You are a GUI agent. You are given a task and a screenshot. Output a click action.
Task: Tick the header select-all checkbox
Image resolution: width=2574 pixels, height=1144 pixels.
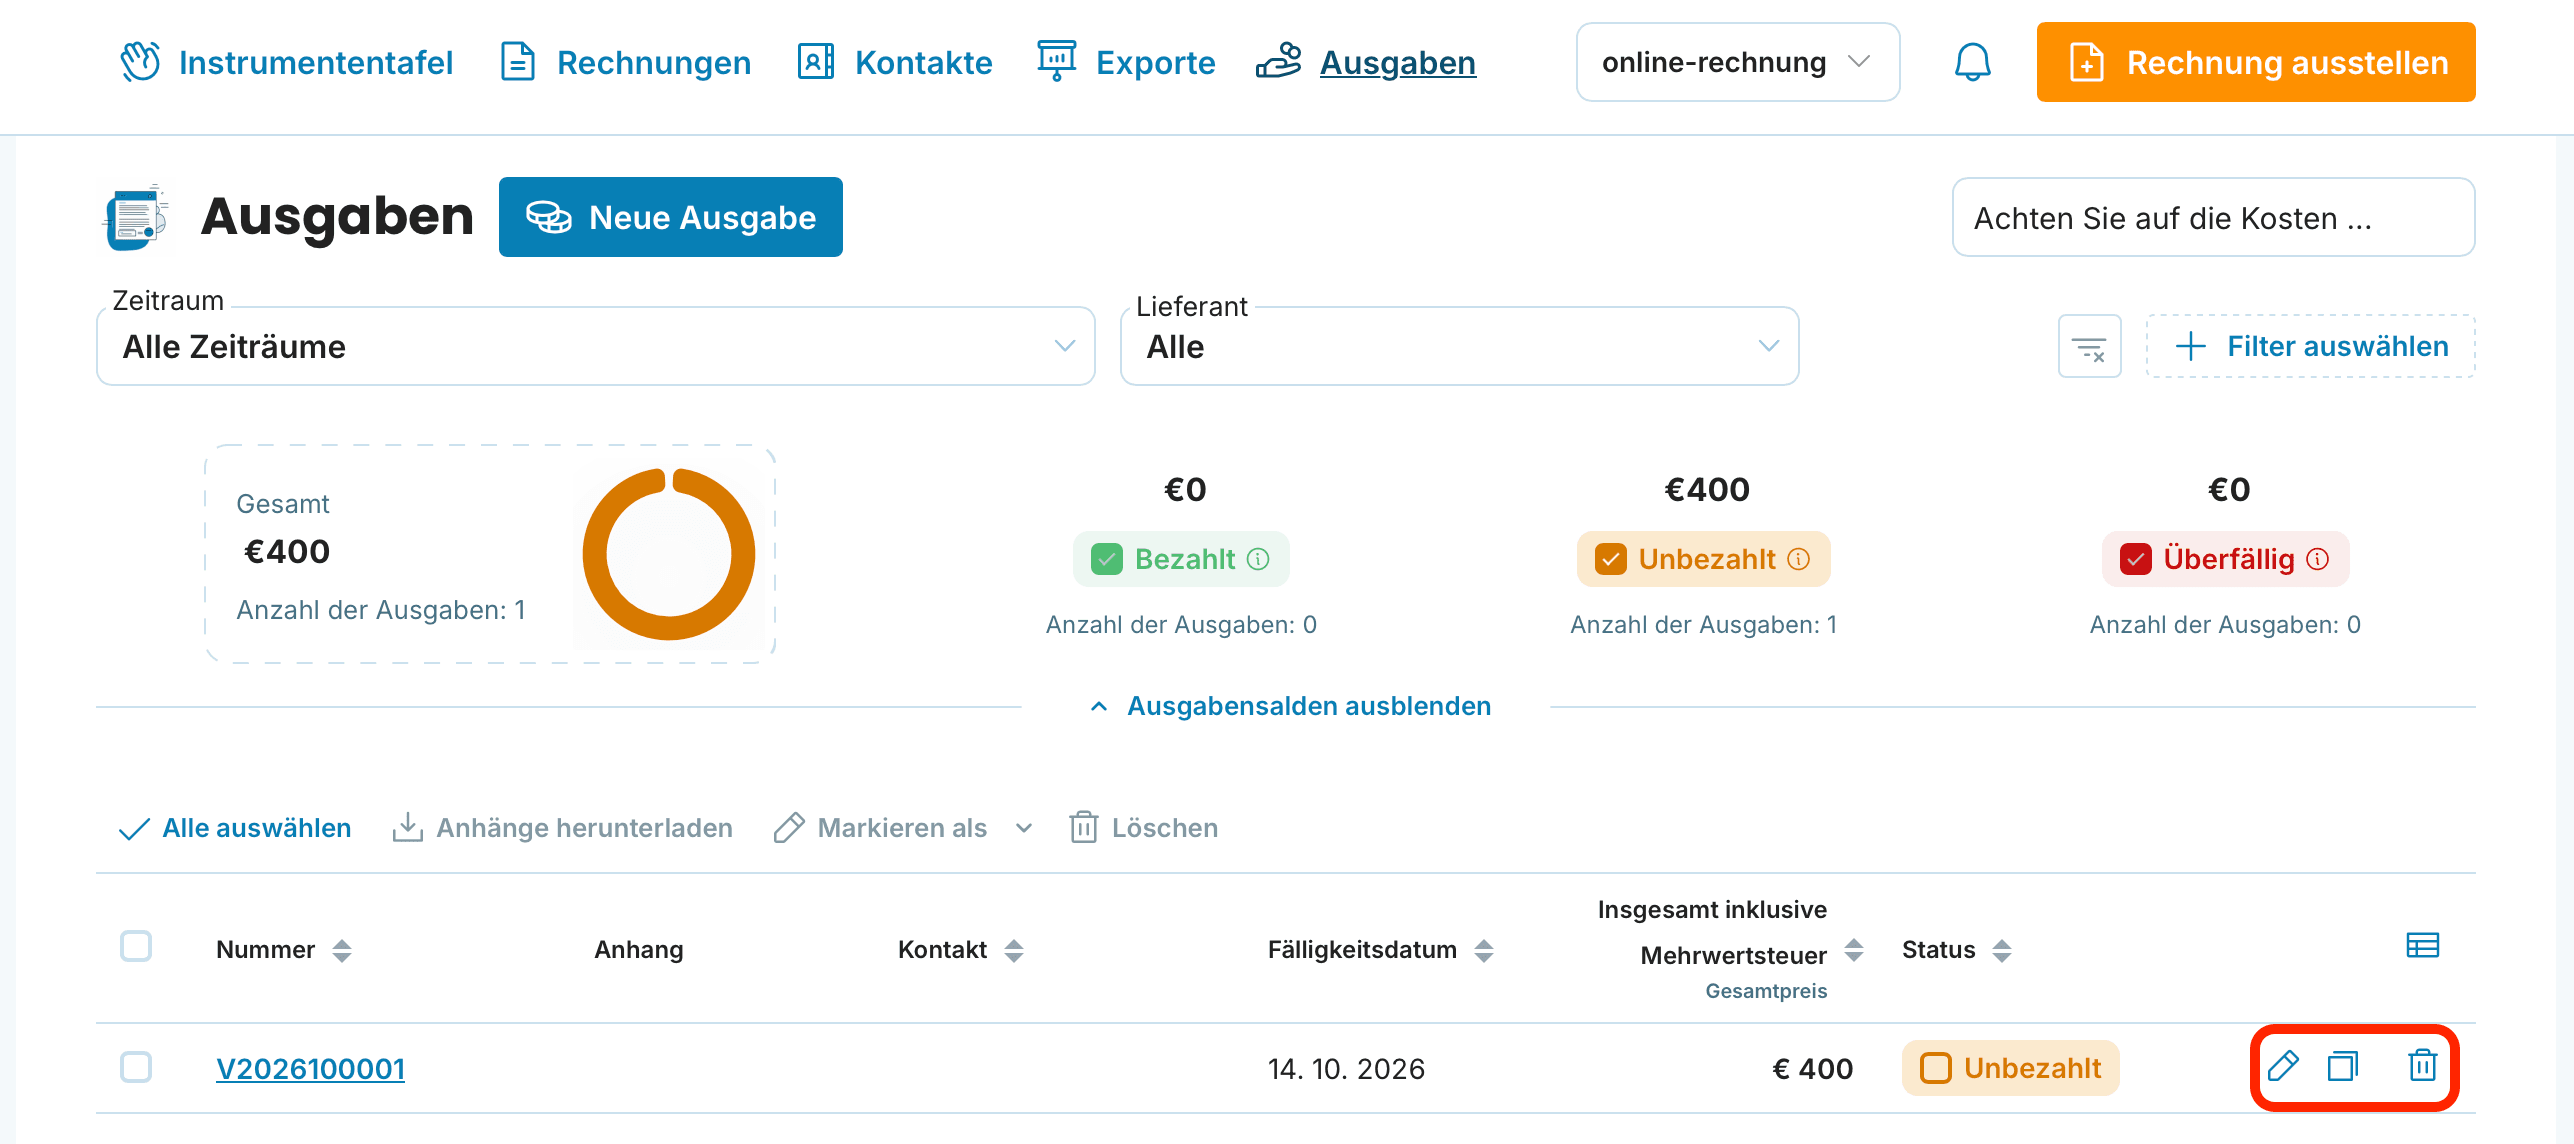pos(136,946)
